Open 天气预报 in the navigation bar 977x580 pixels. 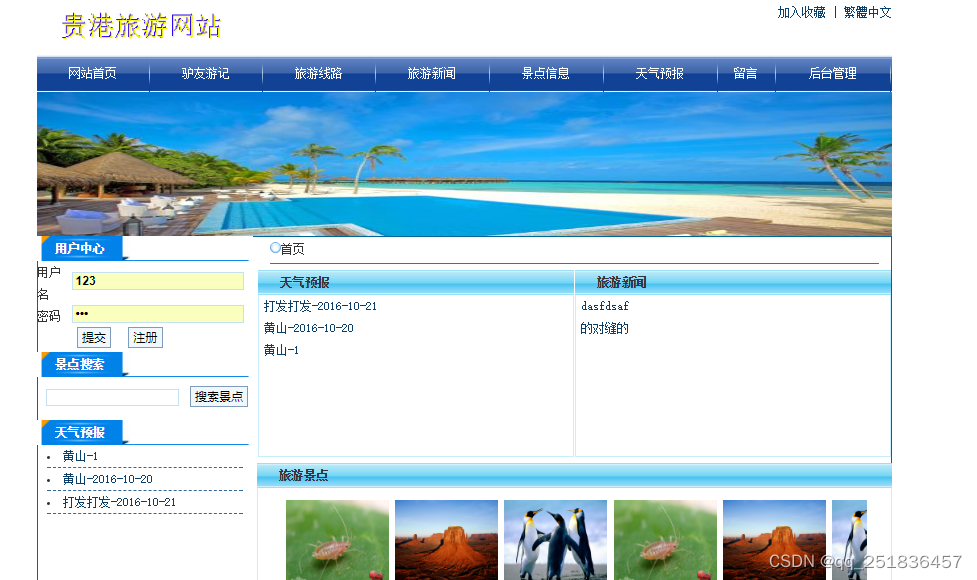[660, 74]
